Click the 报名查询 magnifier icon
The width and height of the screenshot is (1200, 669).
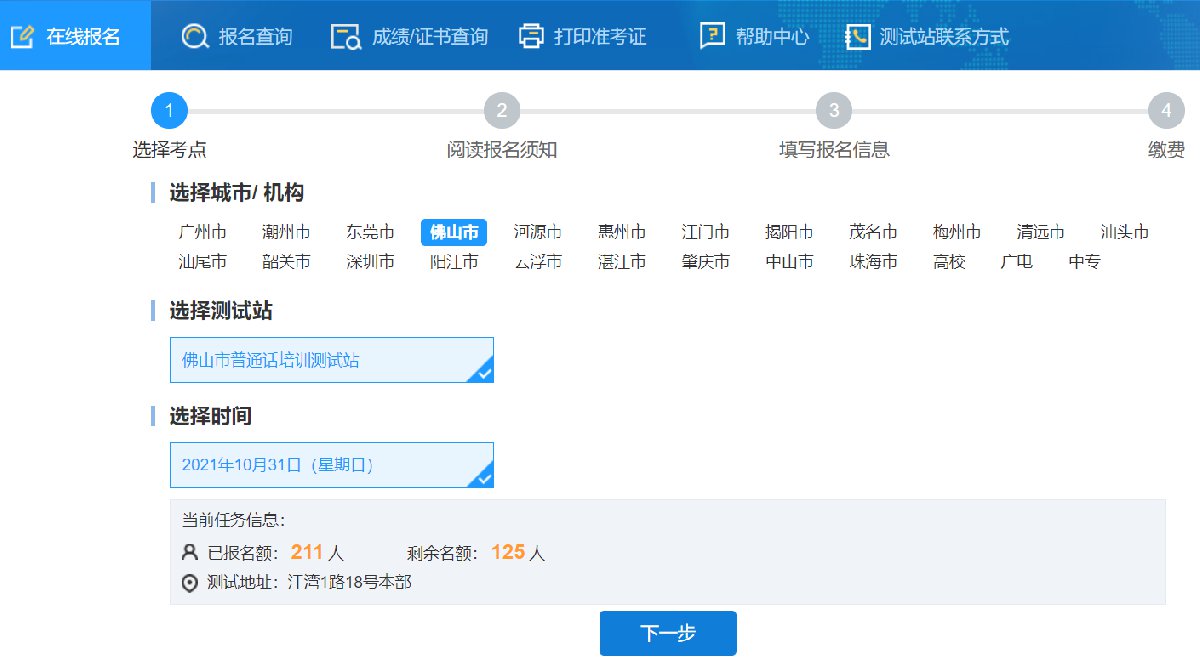tap(194, 36)
